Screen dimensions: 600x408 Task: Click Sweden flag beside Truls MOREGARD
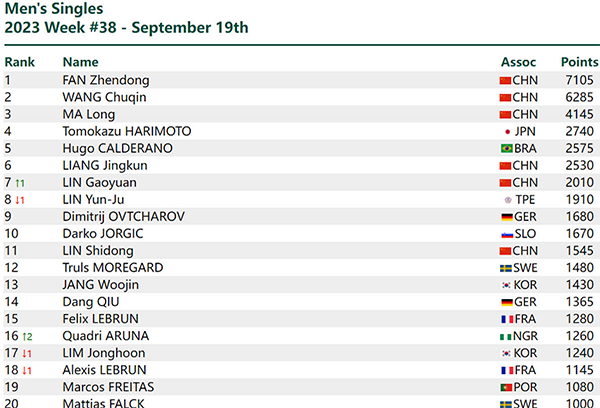[x=505, y=268]
